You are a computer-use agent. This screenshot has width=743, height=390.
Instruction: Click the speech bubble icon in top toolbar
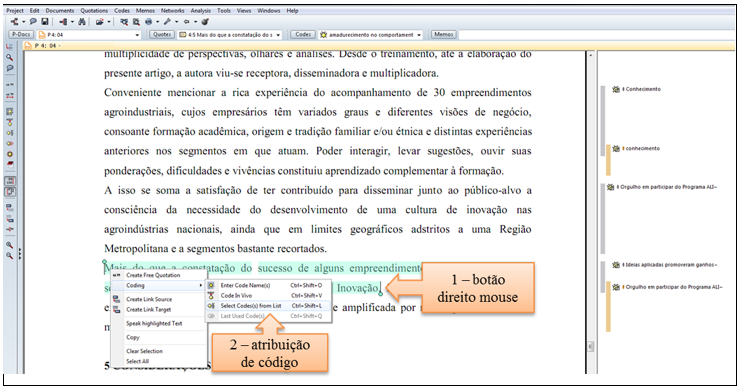click(33, 22)
